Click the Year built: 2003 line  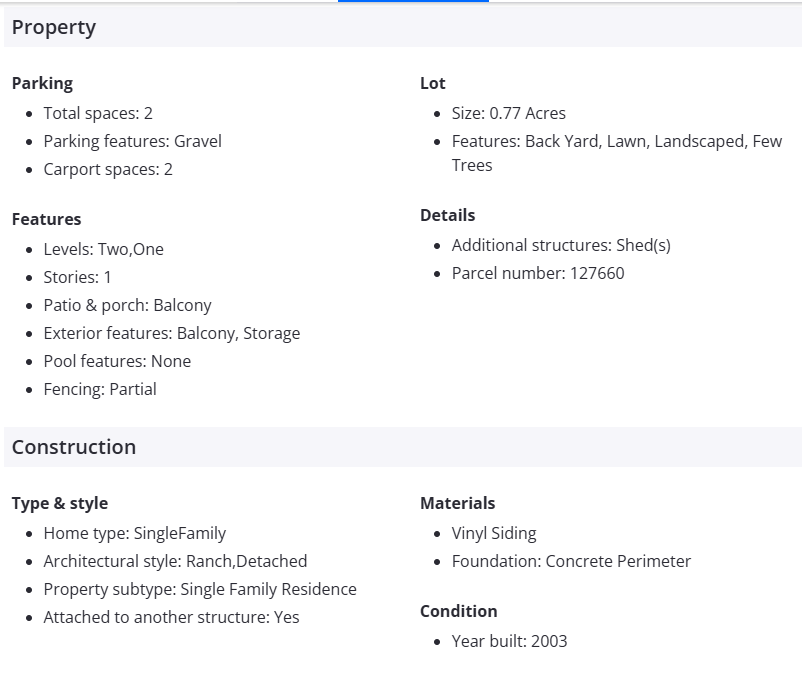(x=509, y=641)
